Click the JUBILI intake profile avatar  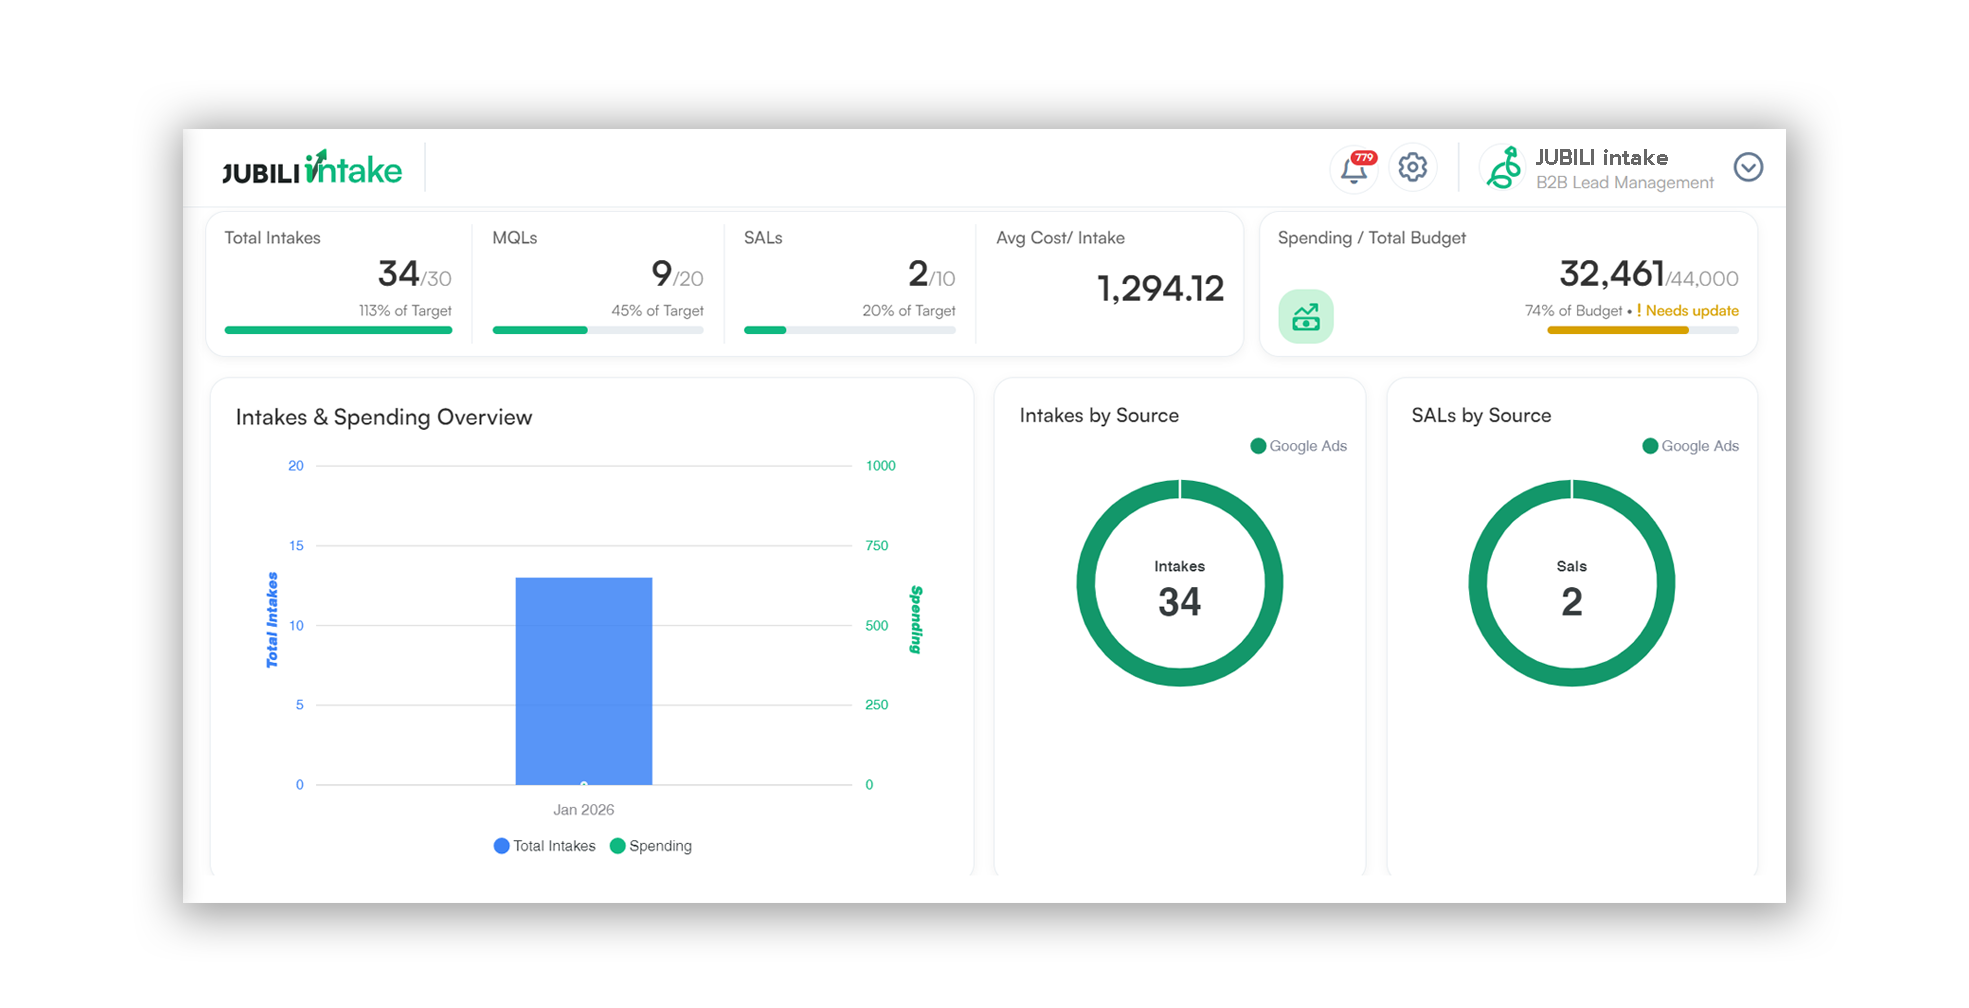point(1503,167)
